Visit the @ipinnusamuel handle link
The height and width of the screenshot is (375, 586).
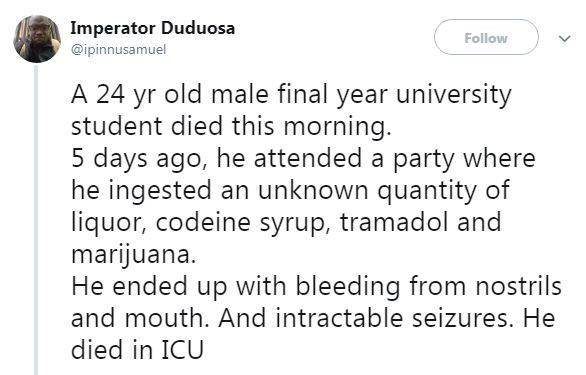(x=118, y=49)
